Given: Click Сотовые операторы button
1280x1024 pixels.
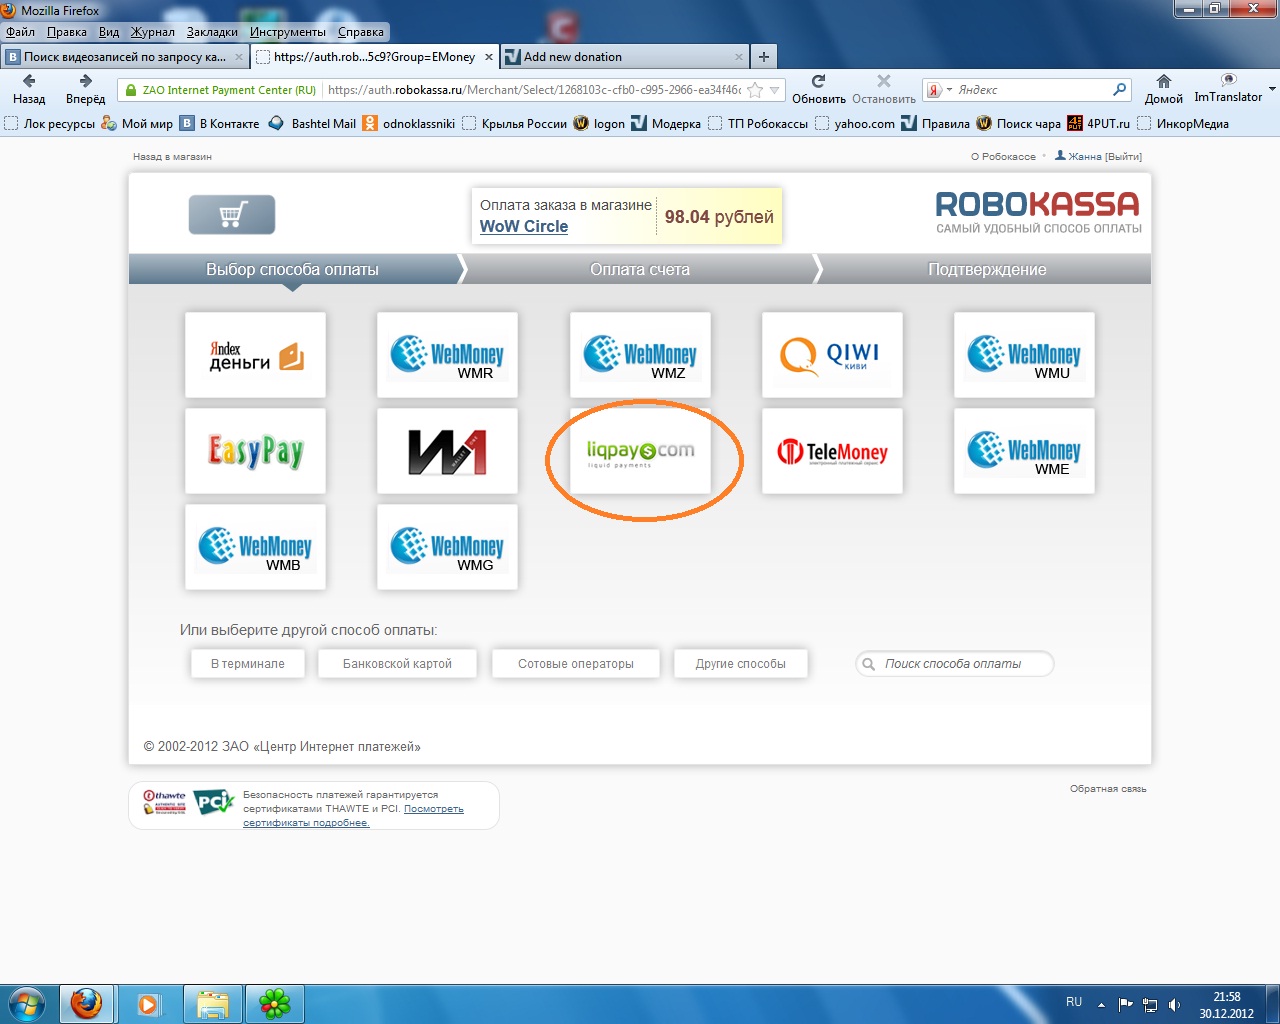Looking at the screenshot, I should coord(576,664).
